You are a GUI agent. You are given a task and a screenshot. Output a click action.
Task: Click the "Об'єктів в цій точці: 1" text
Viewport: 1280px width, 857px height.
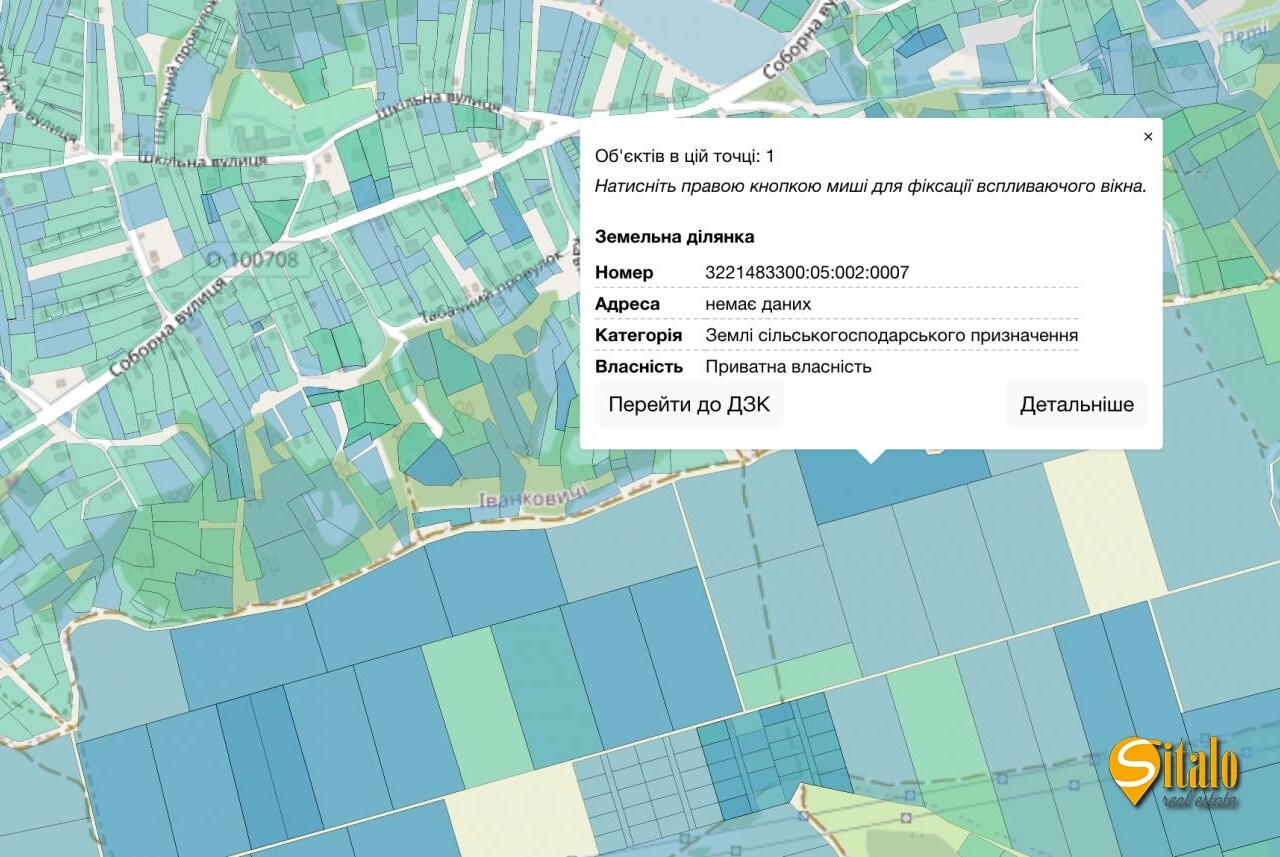684,156
